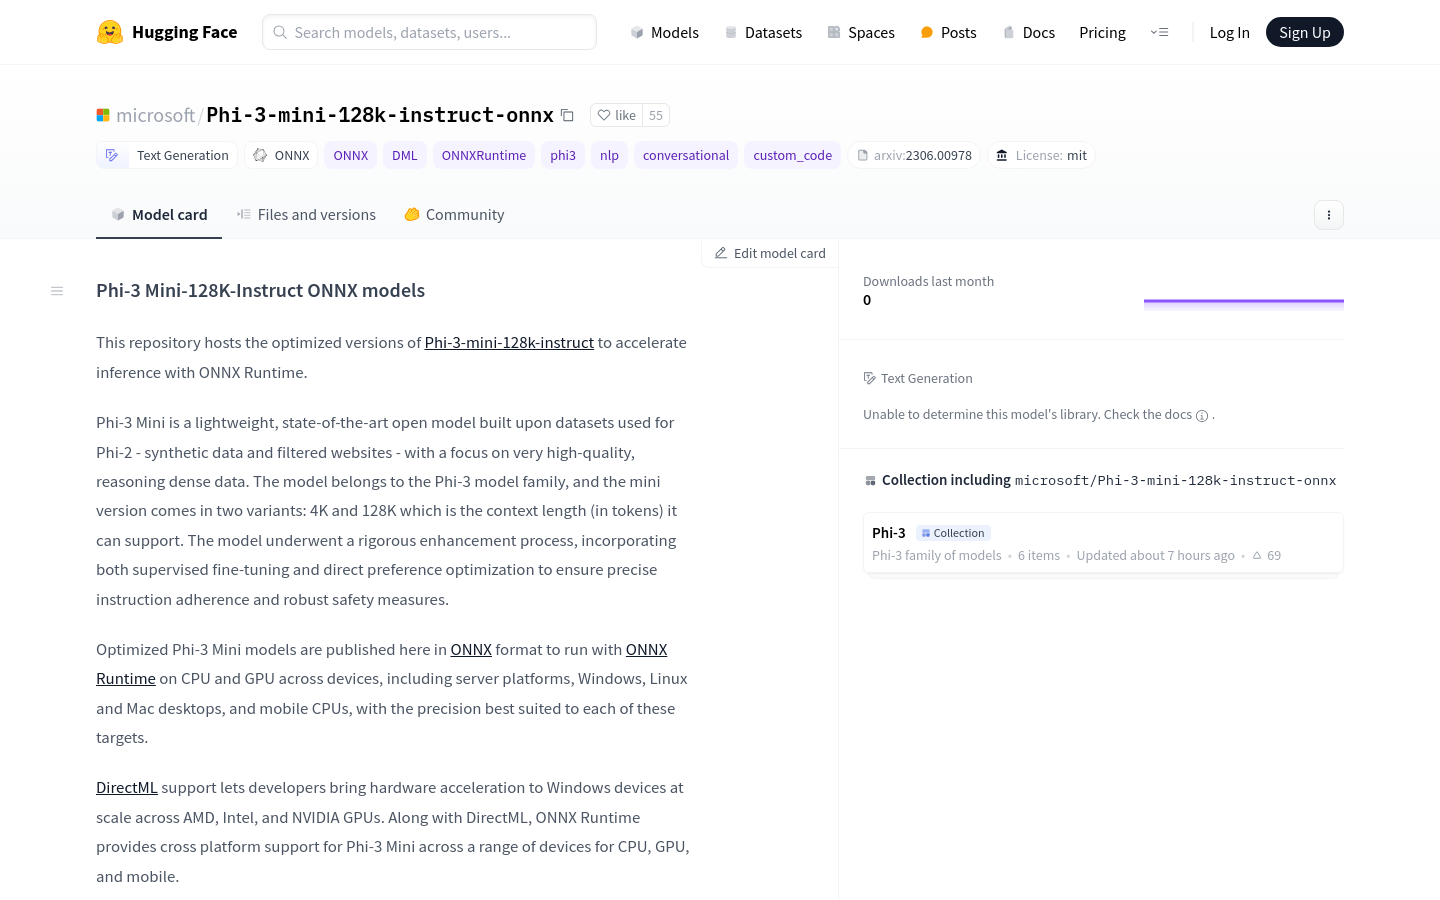Click the collection grid icon beside heading
The width and height of the screenshot is (1440, 900).
(870, 481)
